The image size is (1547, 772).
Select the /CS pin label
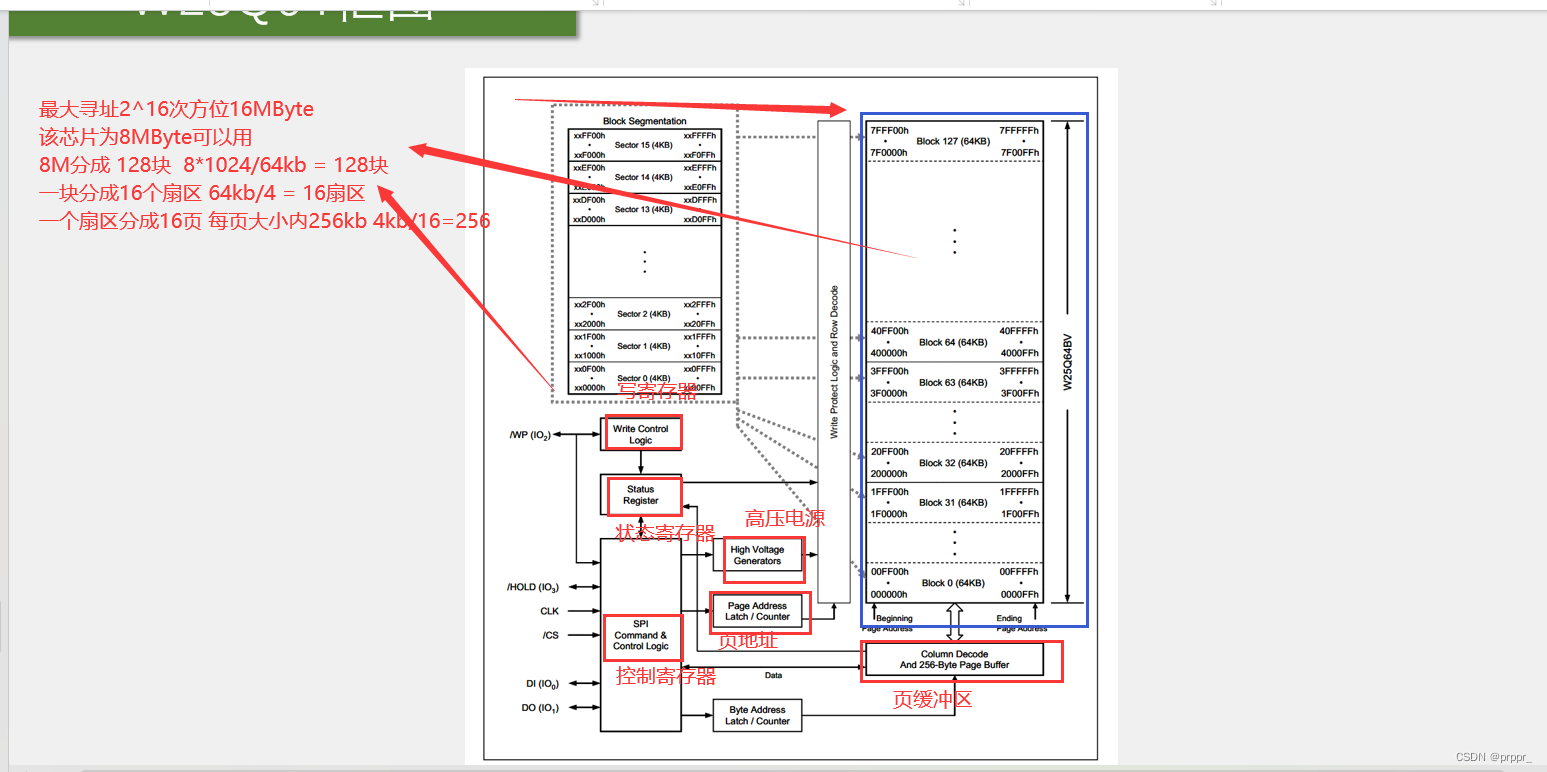pyautogui.click(x=550, y=634)
